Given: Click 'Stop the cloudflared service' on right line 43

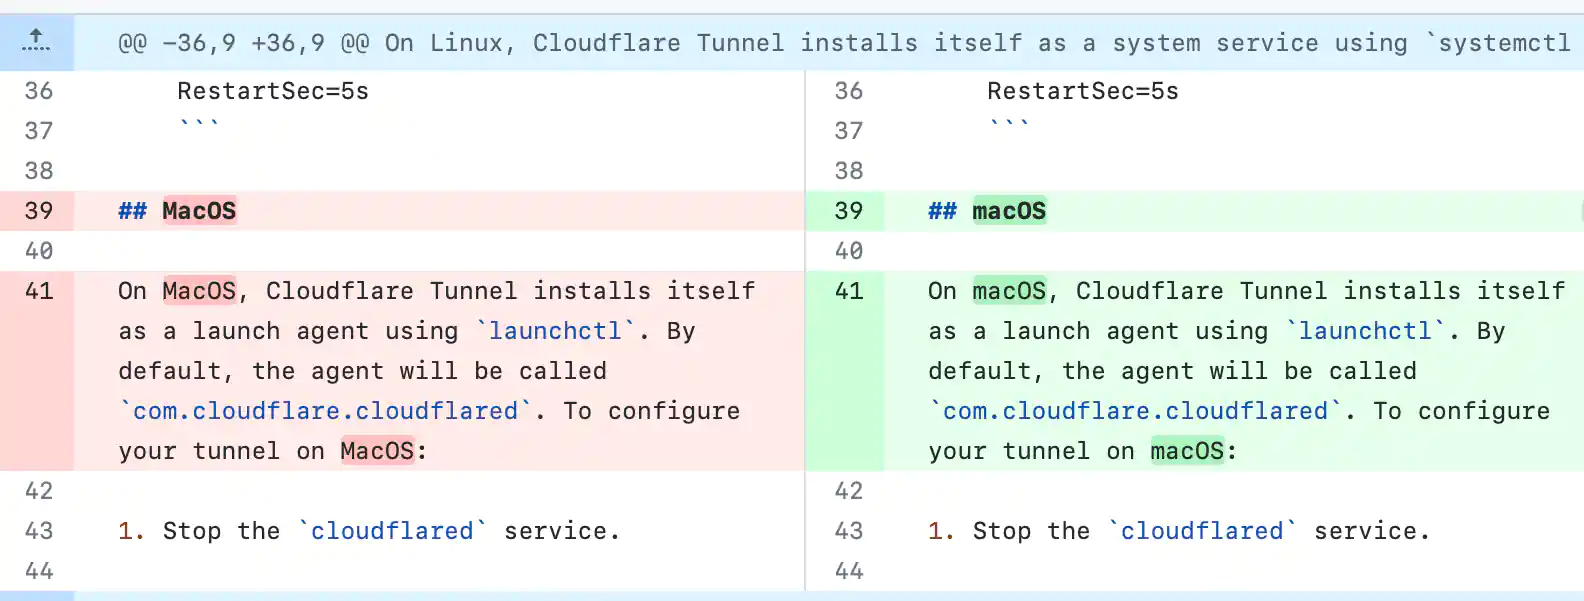Looking at the screenshot, I should (x=1201, y=531).
